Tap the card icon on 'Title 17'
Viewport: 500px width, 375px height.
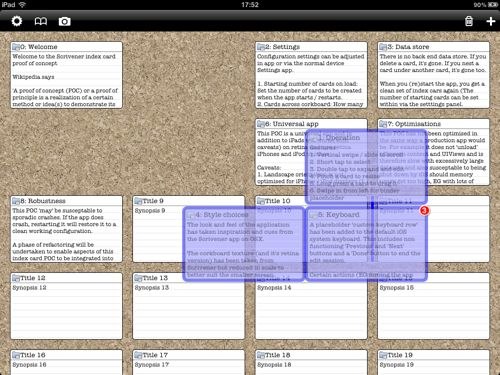pyautogui.click(x=138, y=355)
